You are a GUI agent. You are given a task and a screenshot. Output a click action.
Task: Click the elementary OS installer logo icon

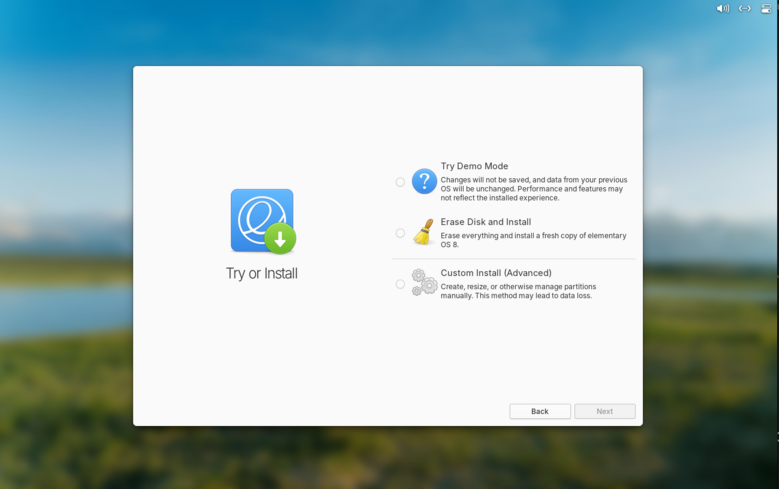click(x=263, y=221)
